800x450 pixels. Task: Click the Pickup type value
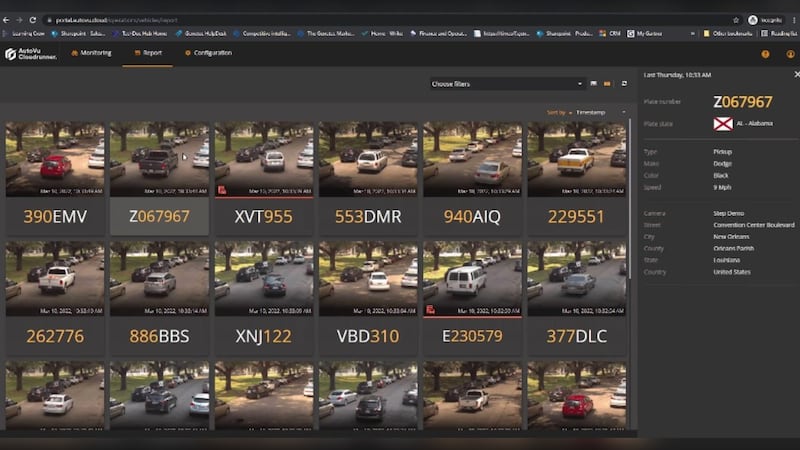[x=722, y=152]
